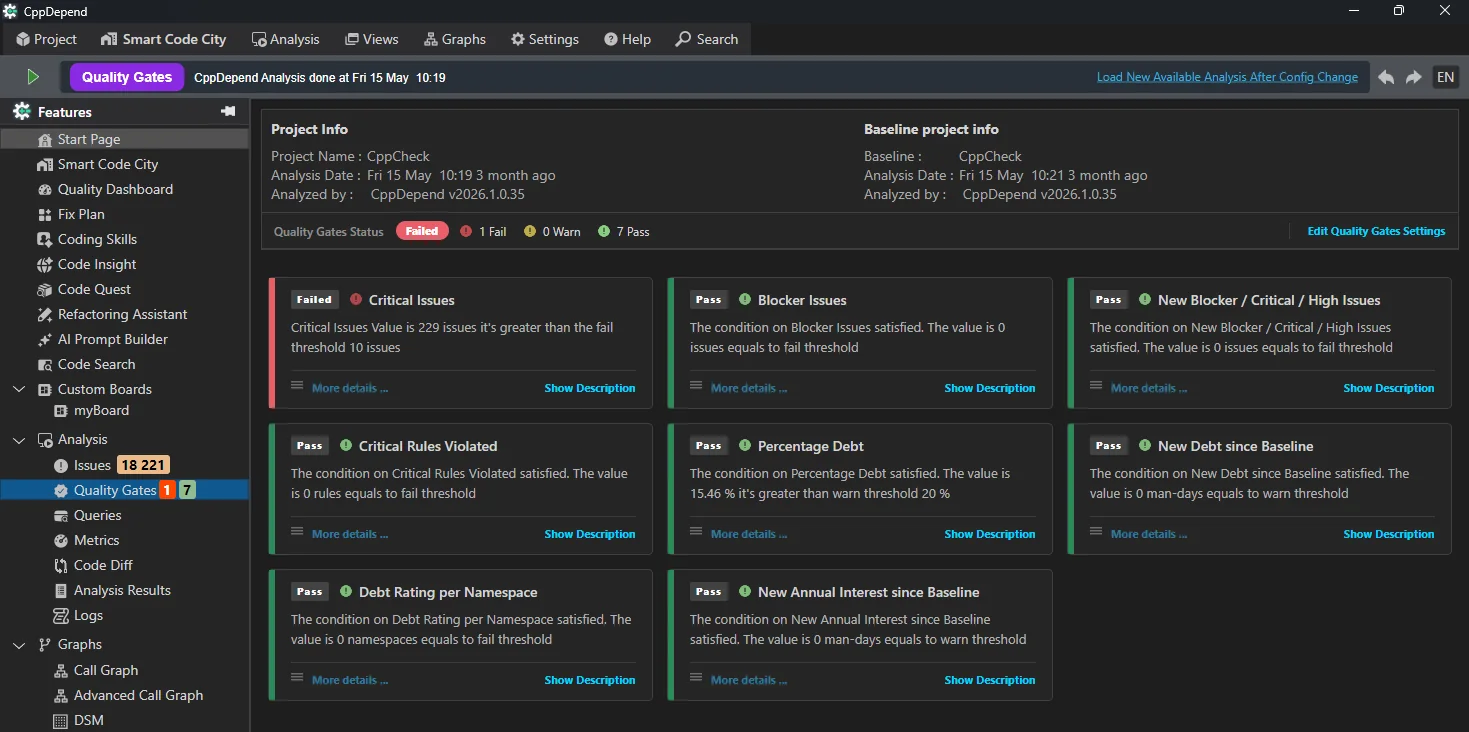
Task: Open More details for New Blocker / Critical / High Issues
Action: coord(1149,388)
